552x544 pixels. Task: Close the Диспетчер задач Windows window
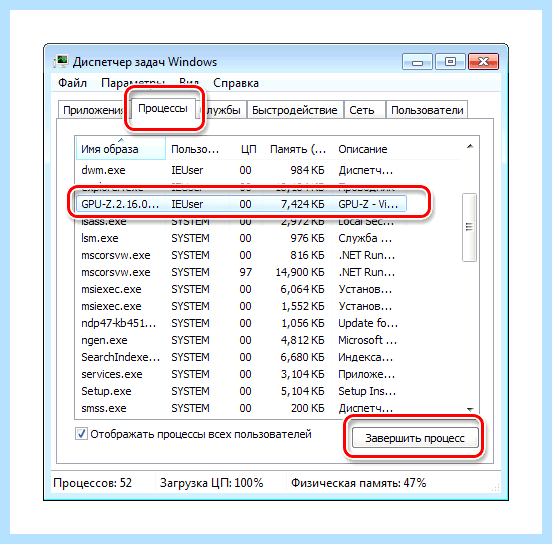[x=483, y=62]
